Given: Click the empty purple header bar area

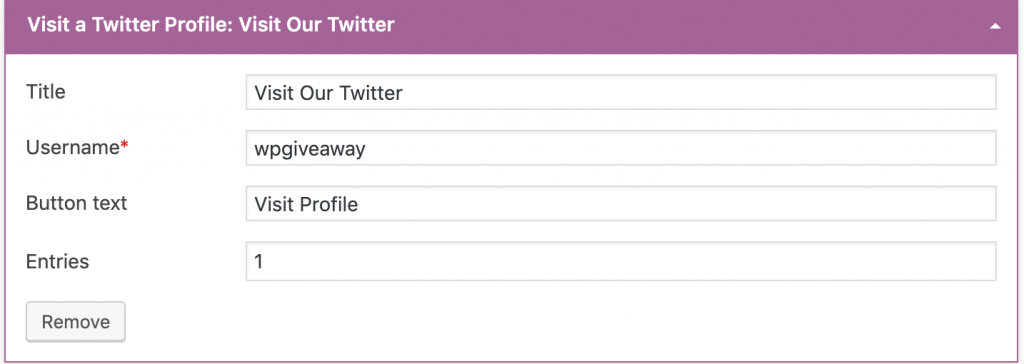Looking at the screenshot, I should tap(686, 26).
